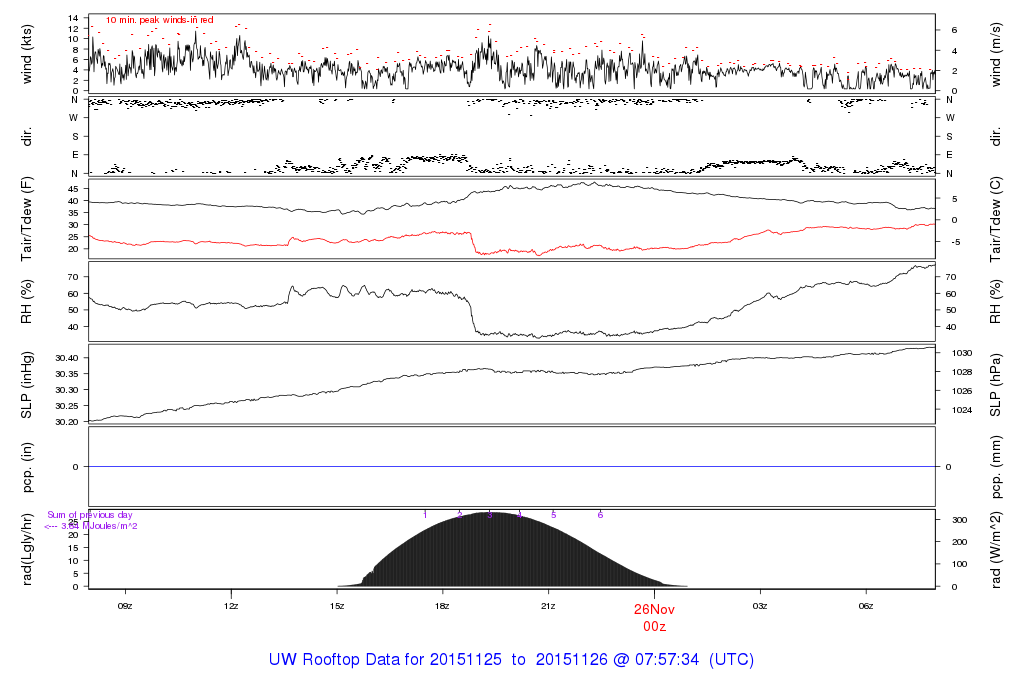Click the '30.20' SLP tick value
The height and width of the screenshot is (700, 1024).
67,422
